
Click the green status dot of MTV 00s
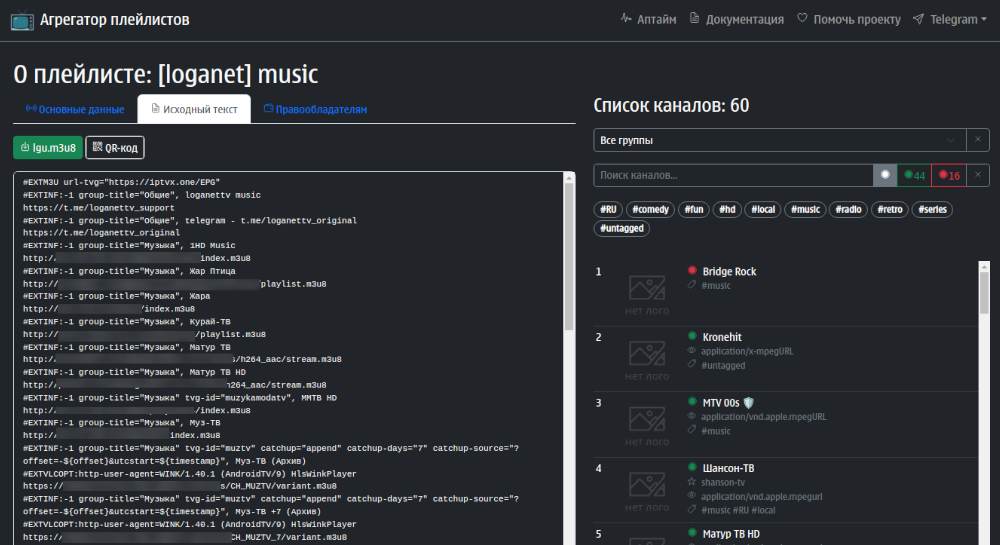click(692, 402)
